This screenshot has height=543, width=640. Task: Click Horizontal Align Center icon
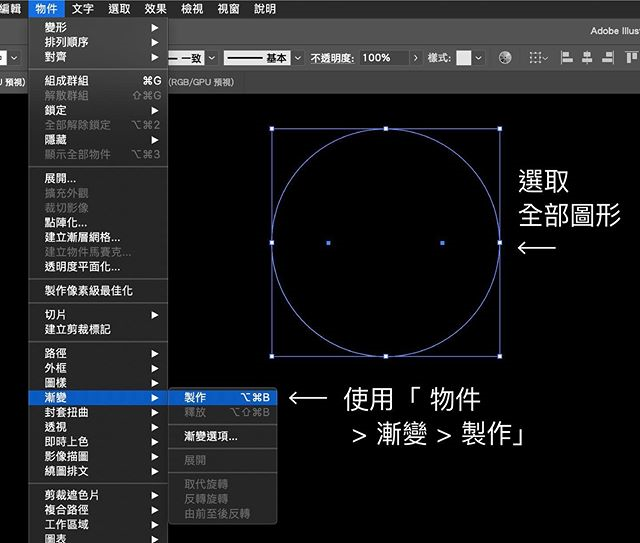[x=587, y=58]
